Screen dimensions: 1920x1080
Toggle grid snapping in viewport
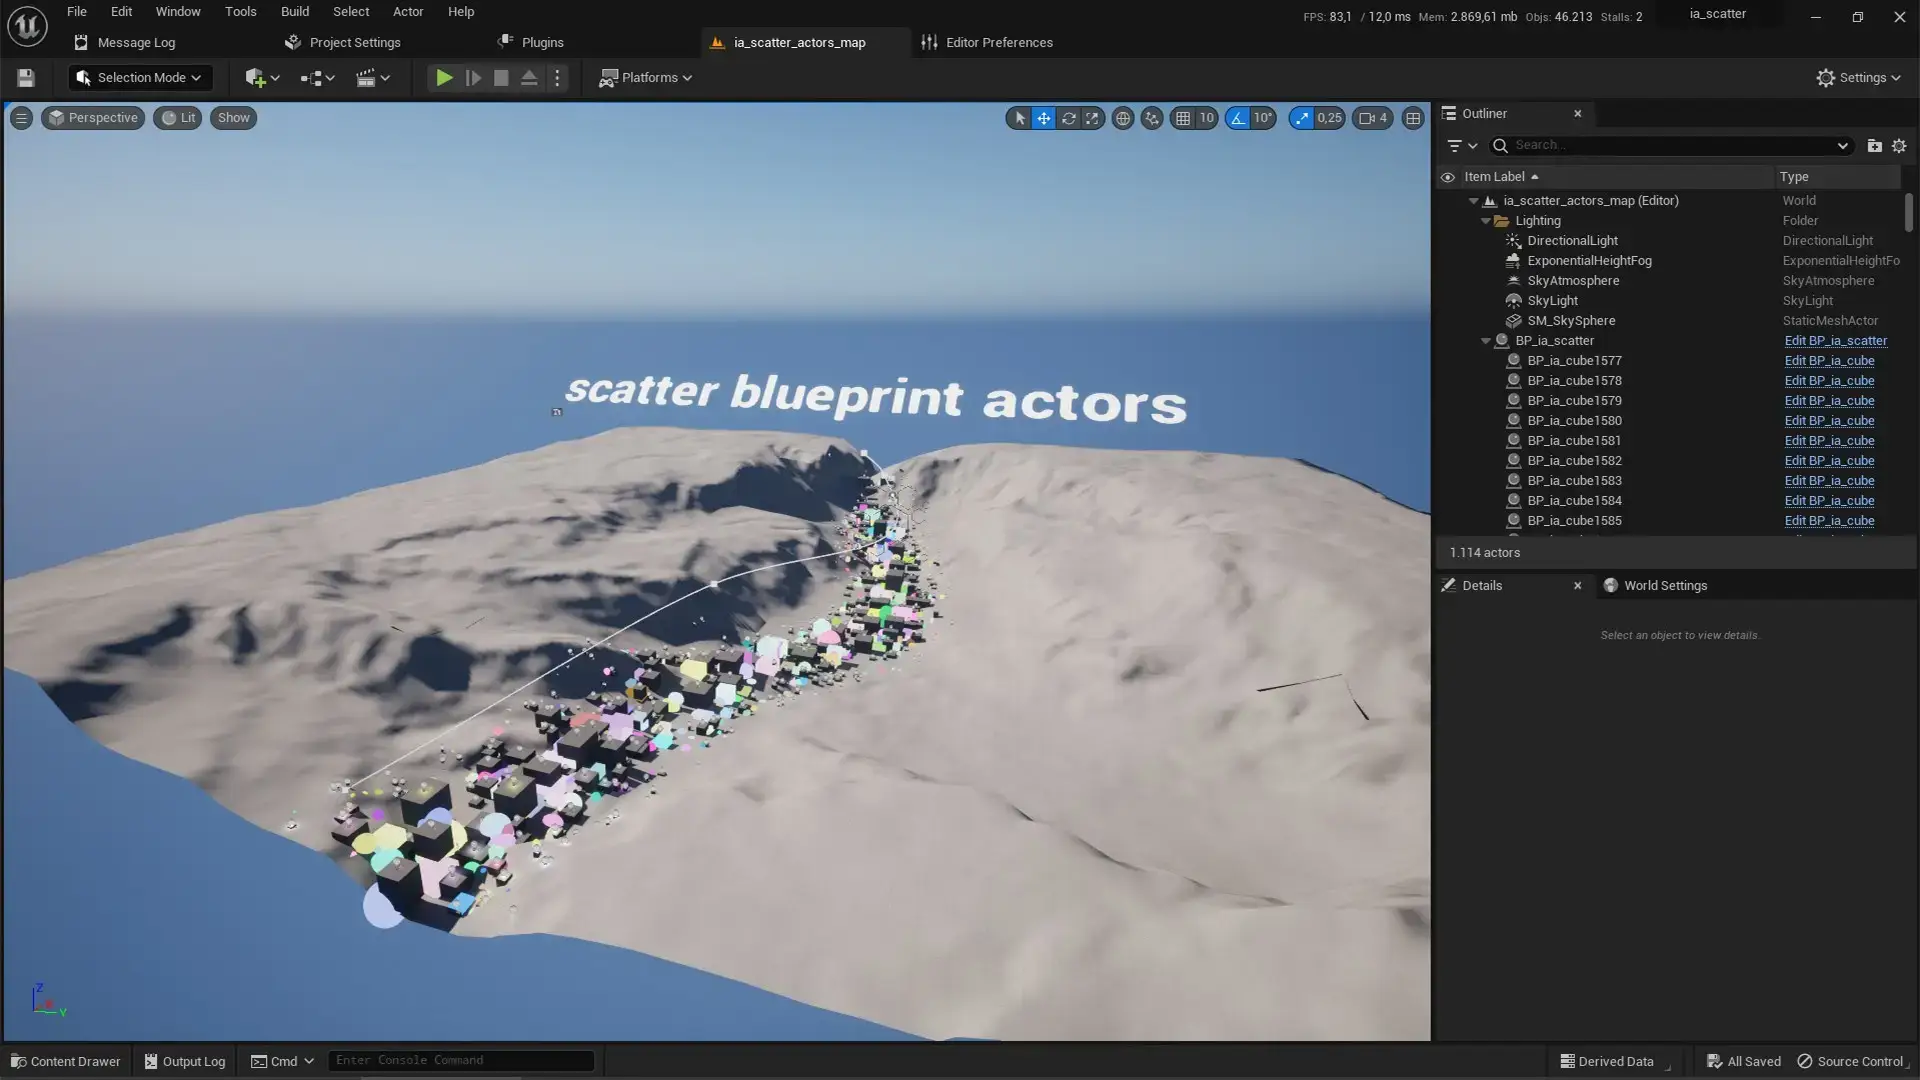[1183, 118]
